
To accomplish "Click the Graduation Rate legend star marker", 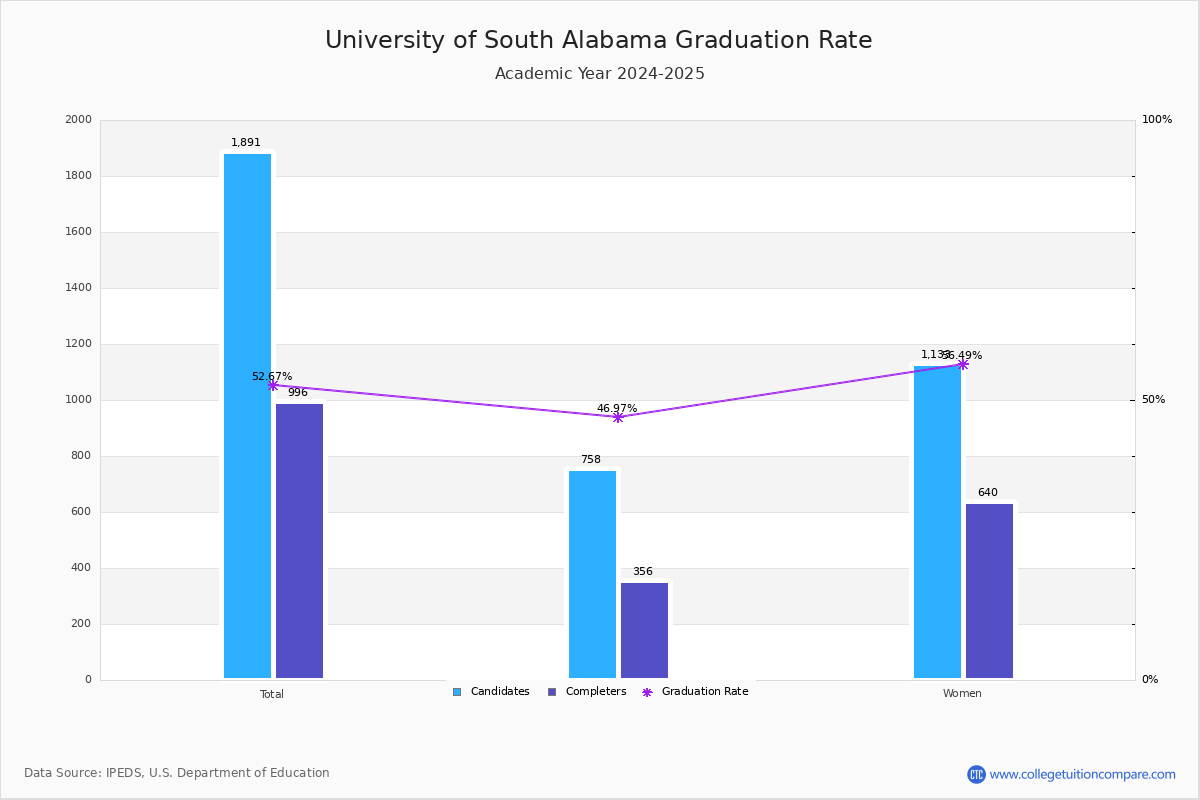I will click(x=647, y=692).
